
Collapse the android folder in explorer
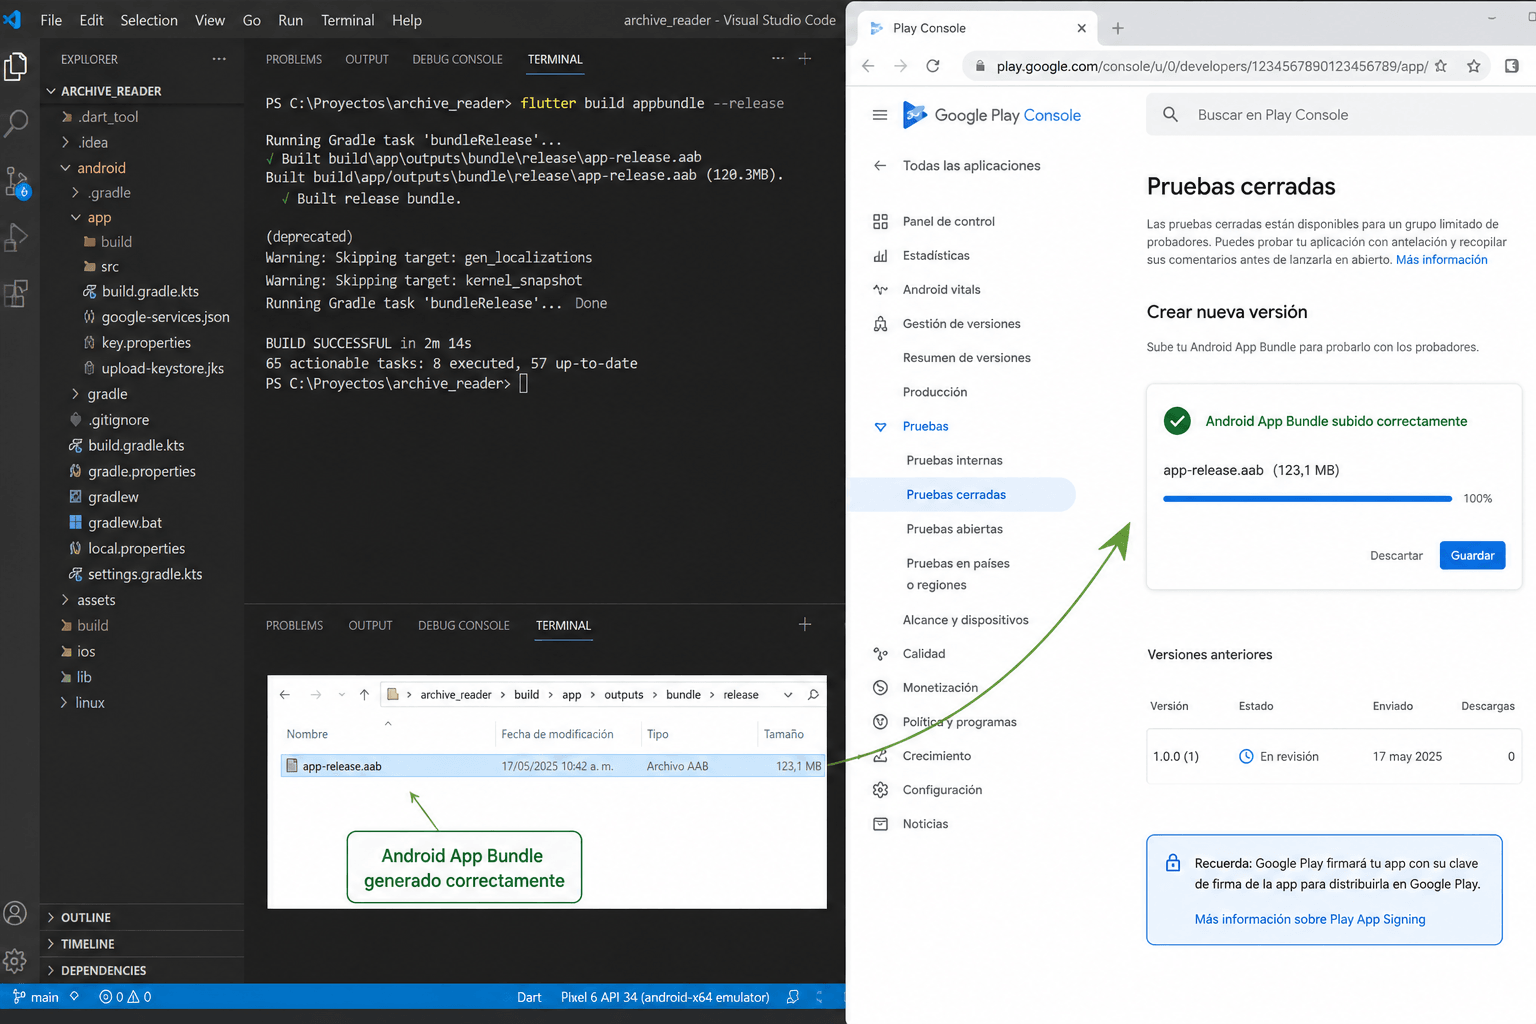[x=65, y=168]
